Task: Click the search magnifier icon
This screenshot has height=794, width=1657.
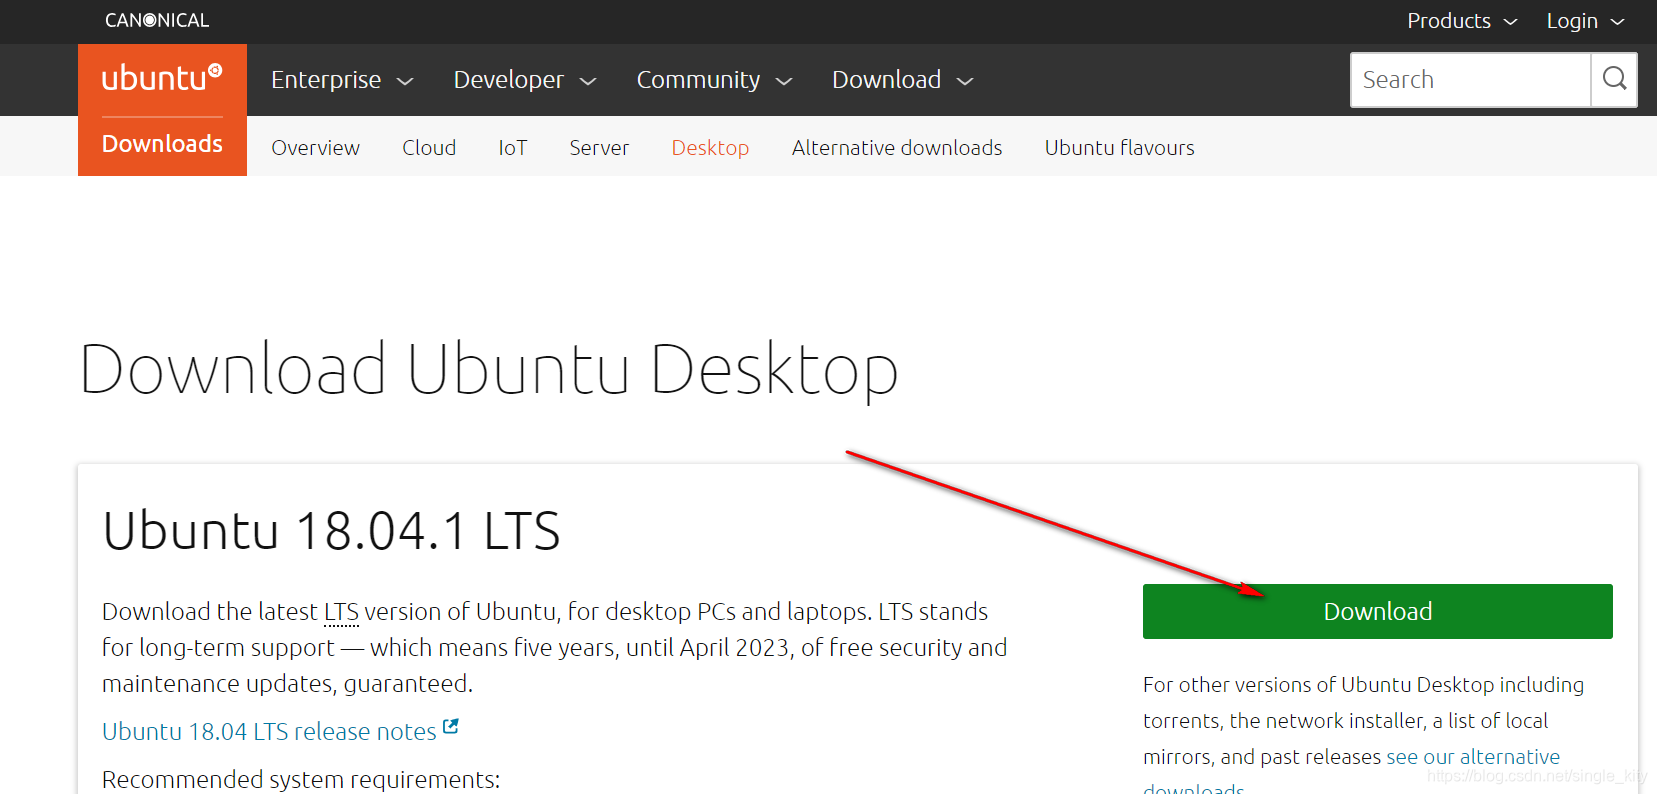Action: click(x=1614, y=79)
